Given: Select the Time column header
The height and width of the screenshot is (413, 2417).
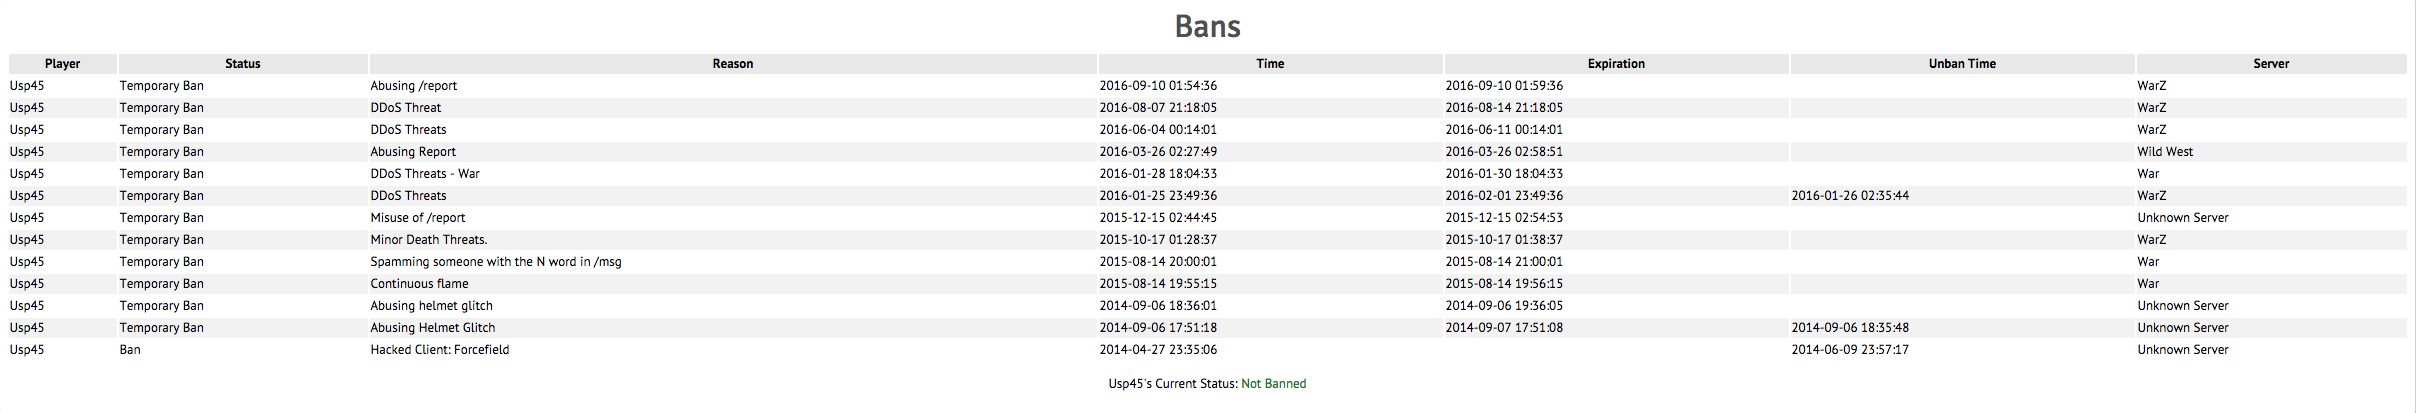Looking at the screenshot, I should [x=1270, y=64].
